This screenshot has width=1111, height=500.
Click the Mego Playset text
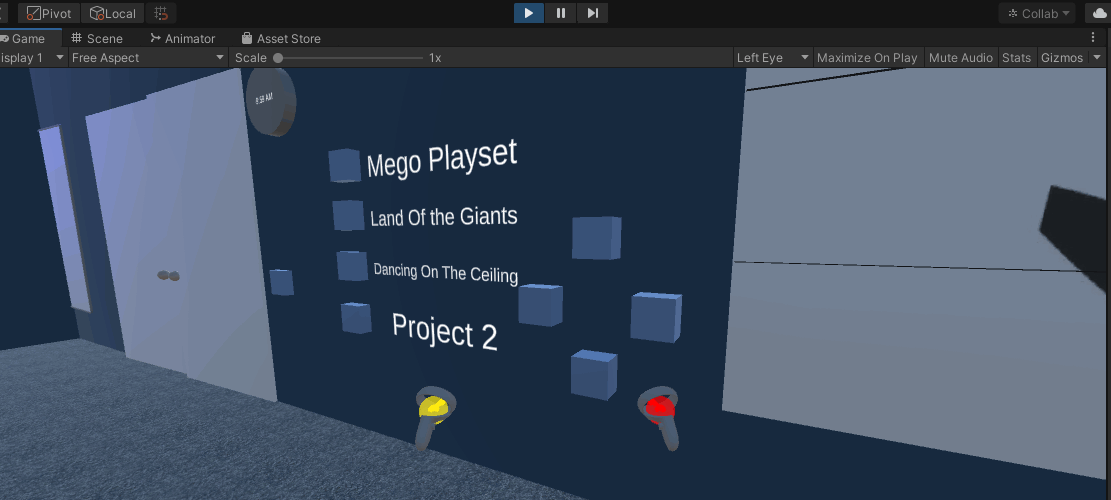[442, 159]
